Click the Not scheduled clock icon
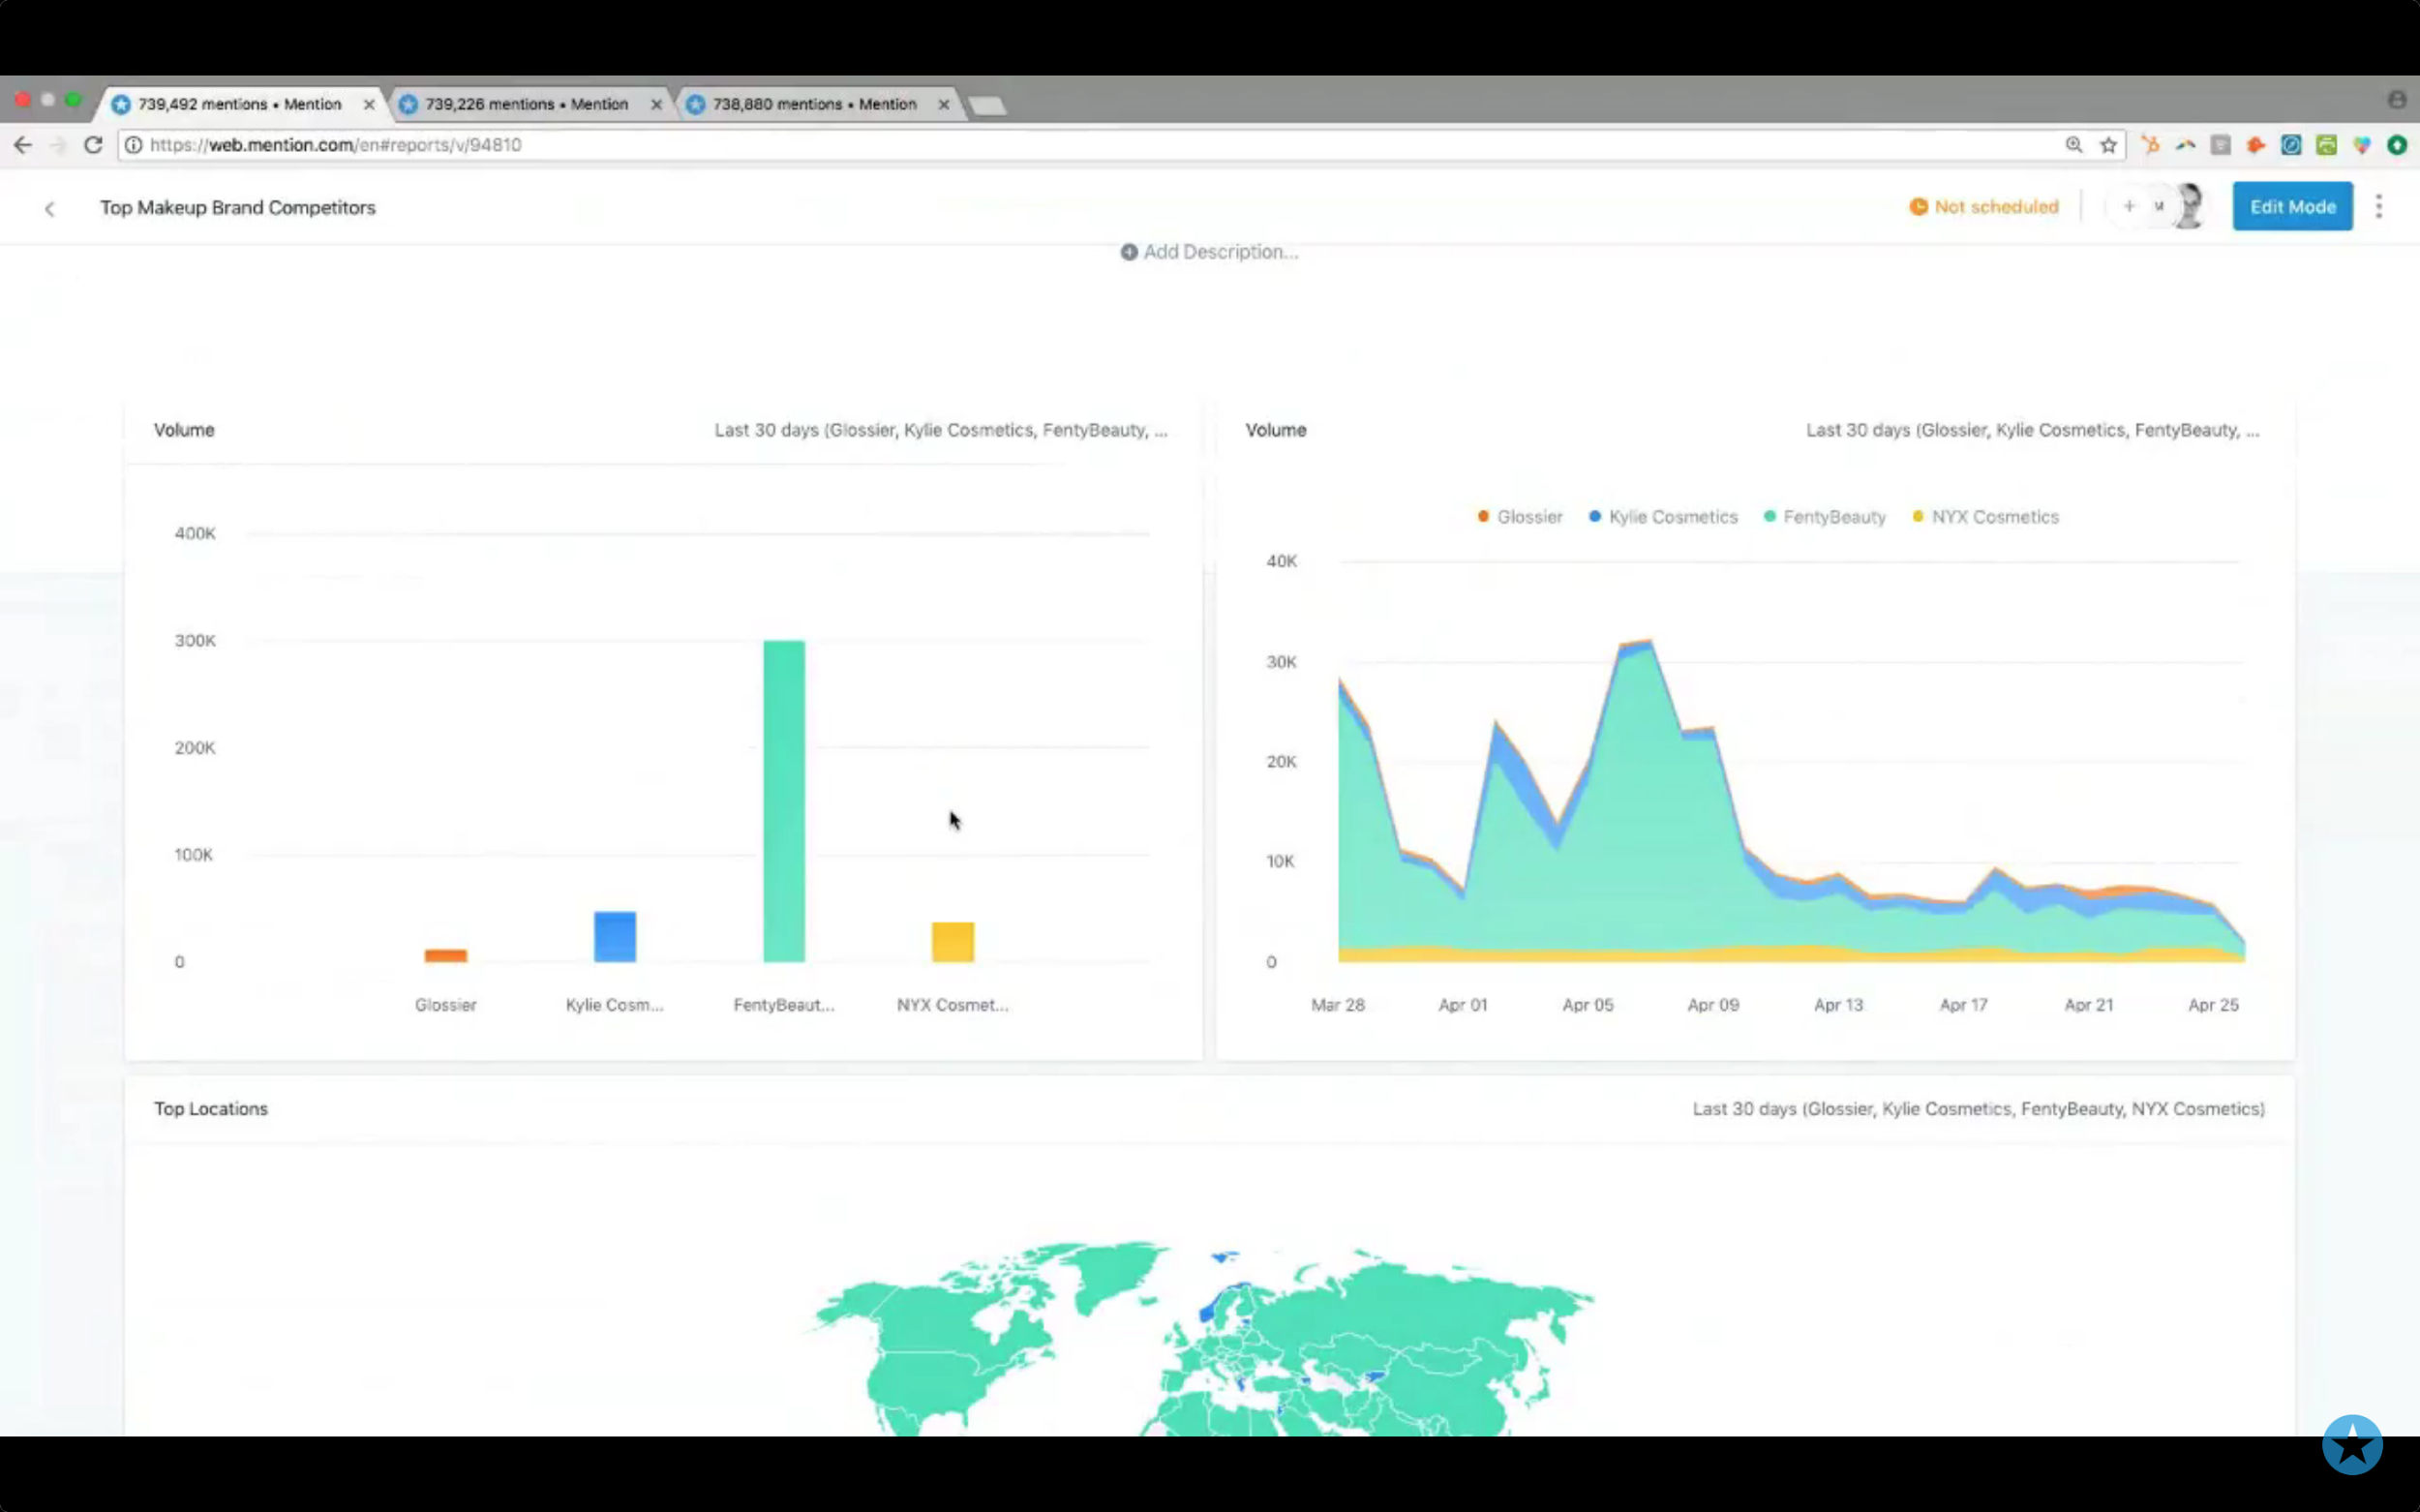This screenshot has width=2420, height=1512. coord(1918,207)
